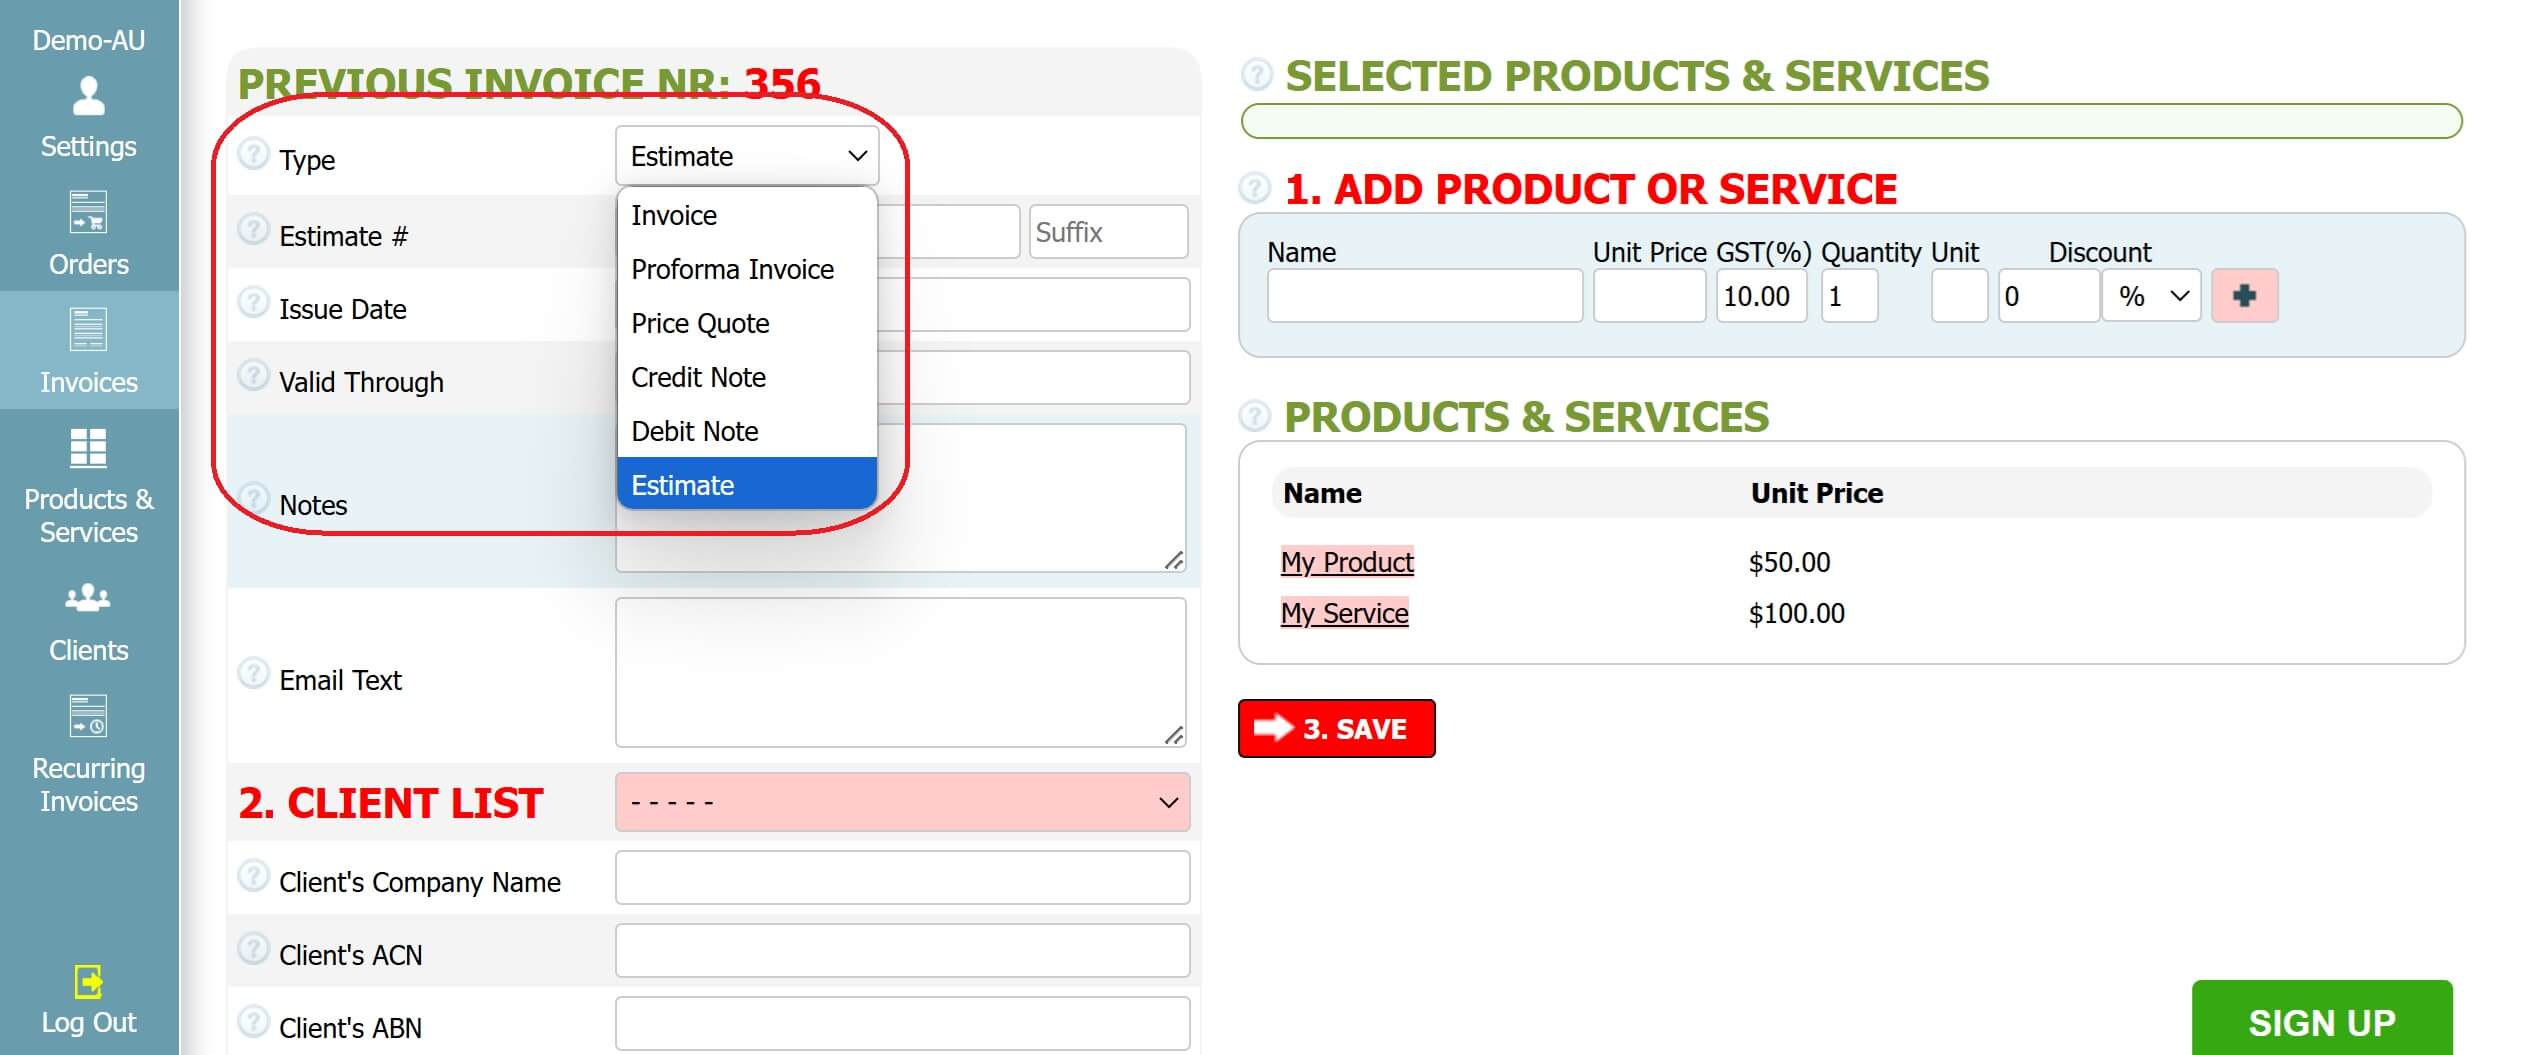The width and height of the screenshot is (2522, 1055).
Task: Open the Type dropdown
Action: point(746,155)
